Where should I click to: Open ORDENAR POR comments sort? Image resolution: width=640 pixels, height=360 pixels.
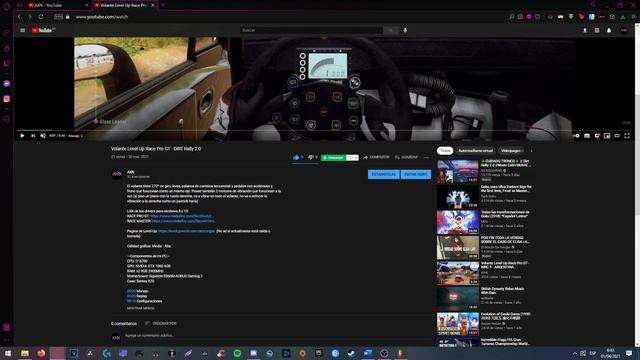click(x=161, y=323)
